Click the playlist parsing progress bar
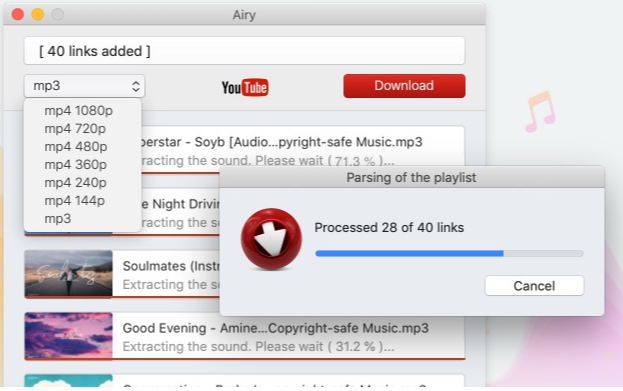The height and width of the screenshot is (391, 623). pos(449,254)
